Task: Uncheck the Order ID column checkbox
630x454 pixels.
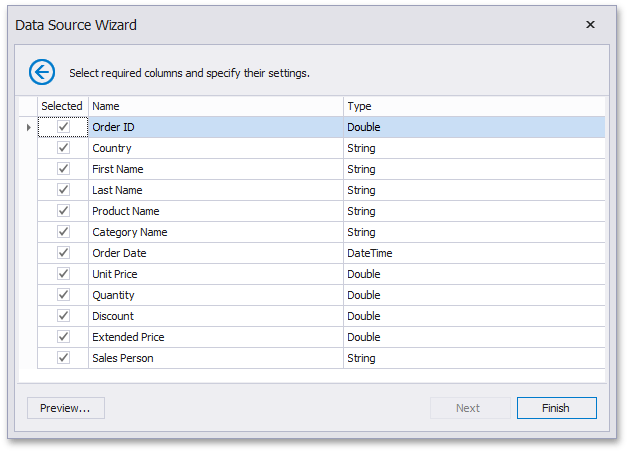Action: pyautogui.click(x=63, y=127)
